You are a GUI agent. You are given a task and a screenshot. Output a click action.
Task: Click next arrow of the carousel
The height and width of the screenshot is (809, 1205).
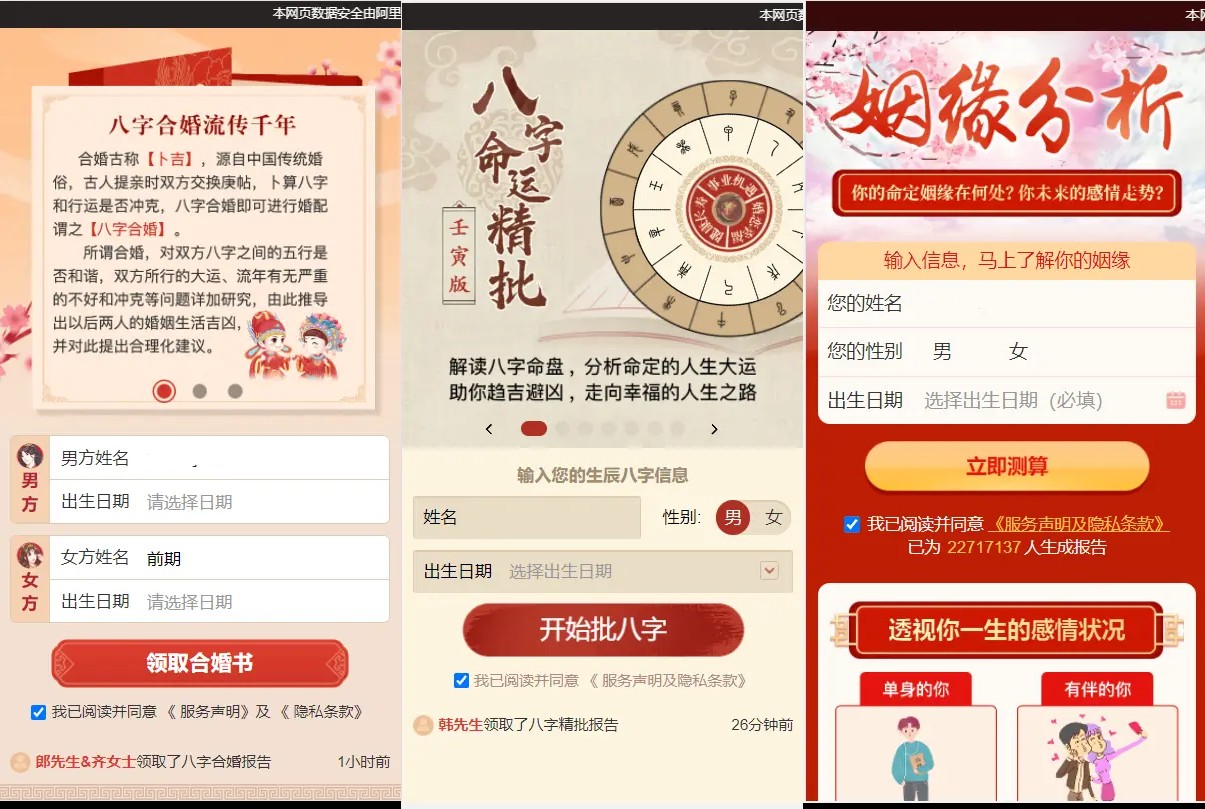(x=714, y=429)
